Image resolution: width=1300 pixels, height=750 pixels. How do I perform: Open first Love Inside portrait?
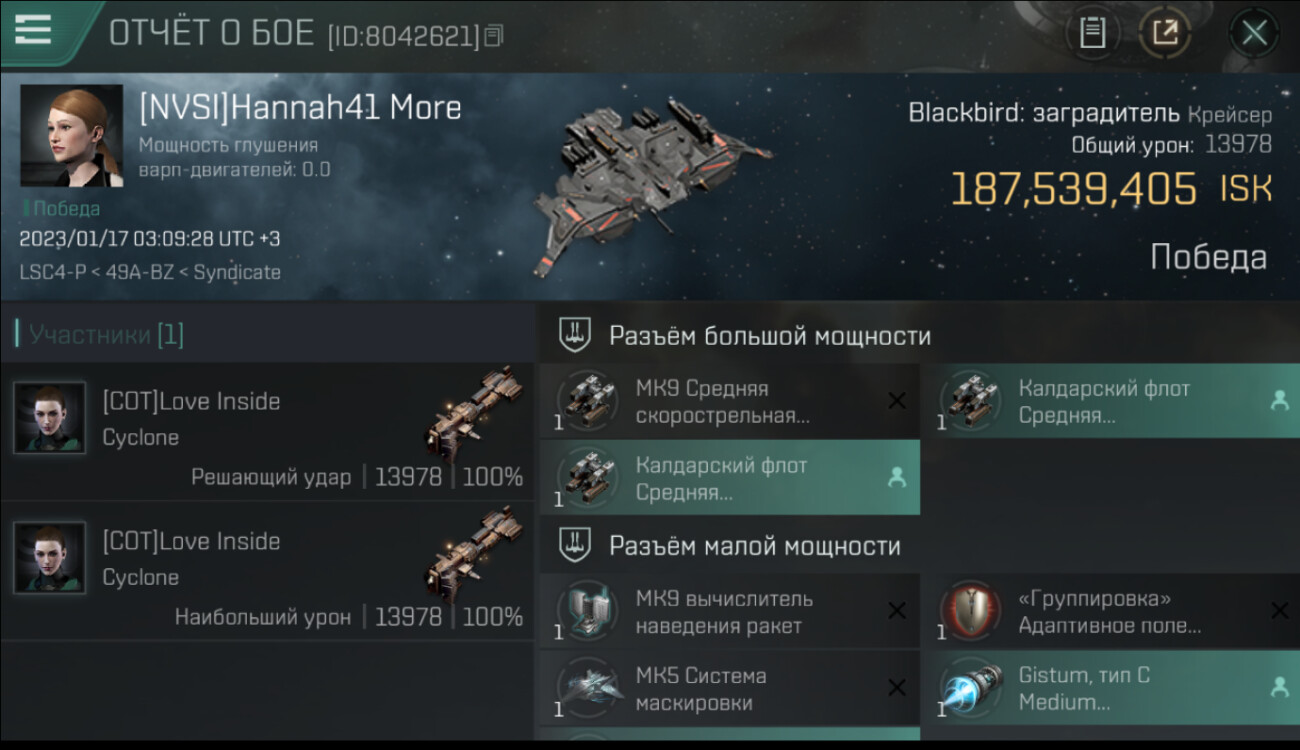pyautogui.click(x=49, y=417)
